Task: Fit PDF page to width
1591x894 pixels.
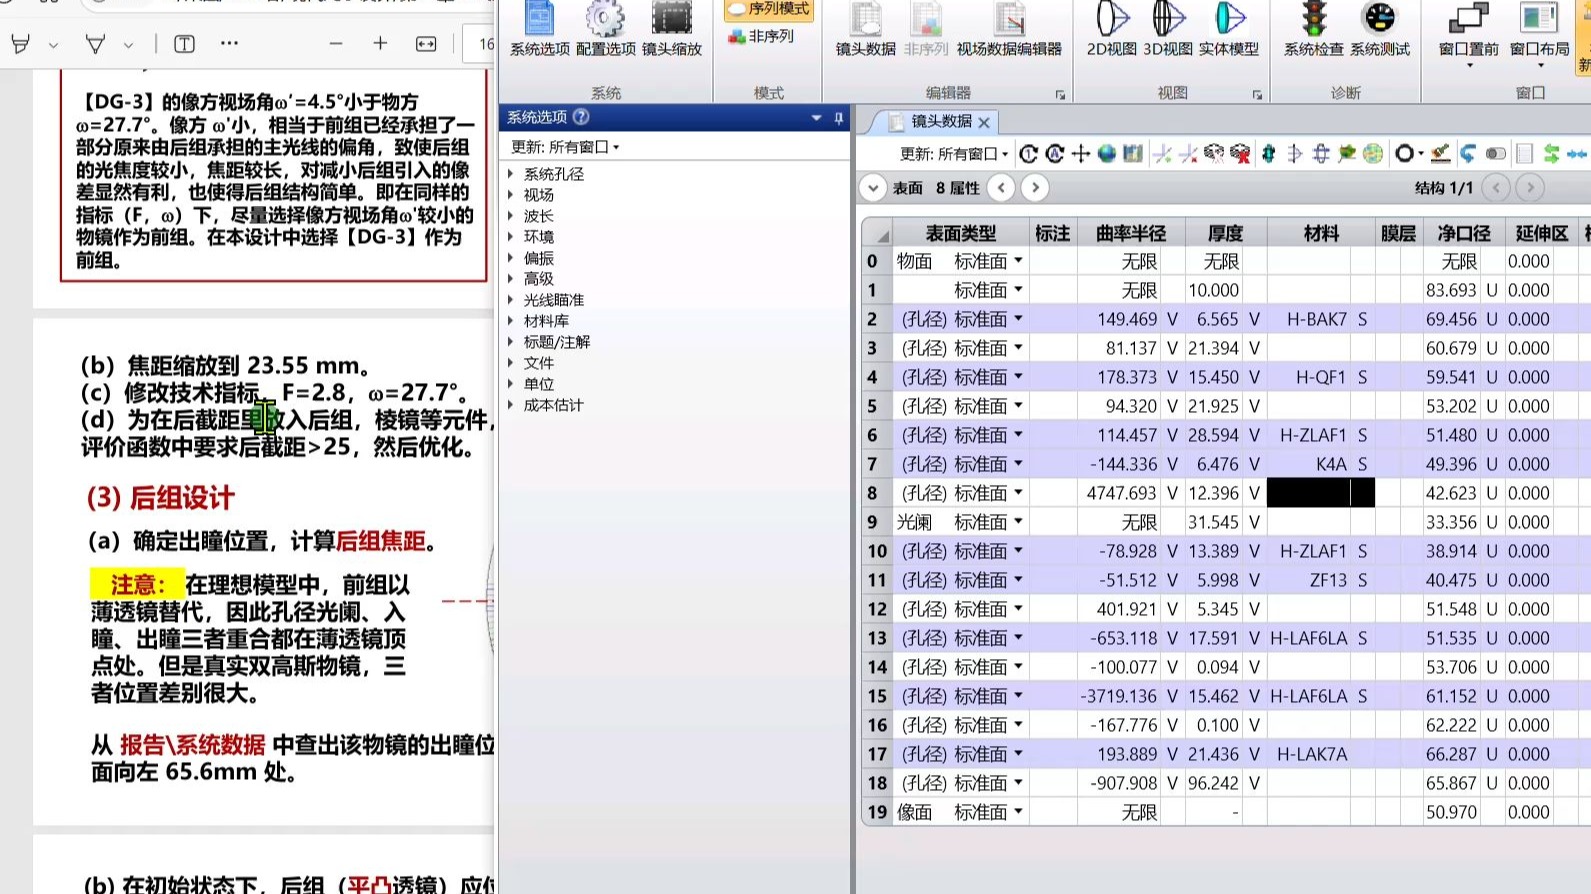Action: pyautogui.click(x=426, y=44)
